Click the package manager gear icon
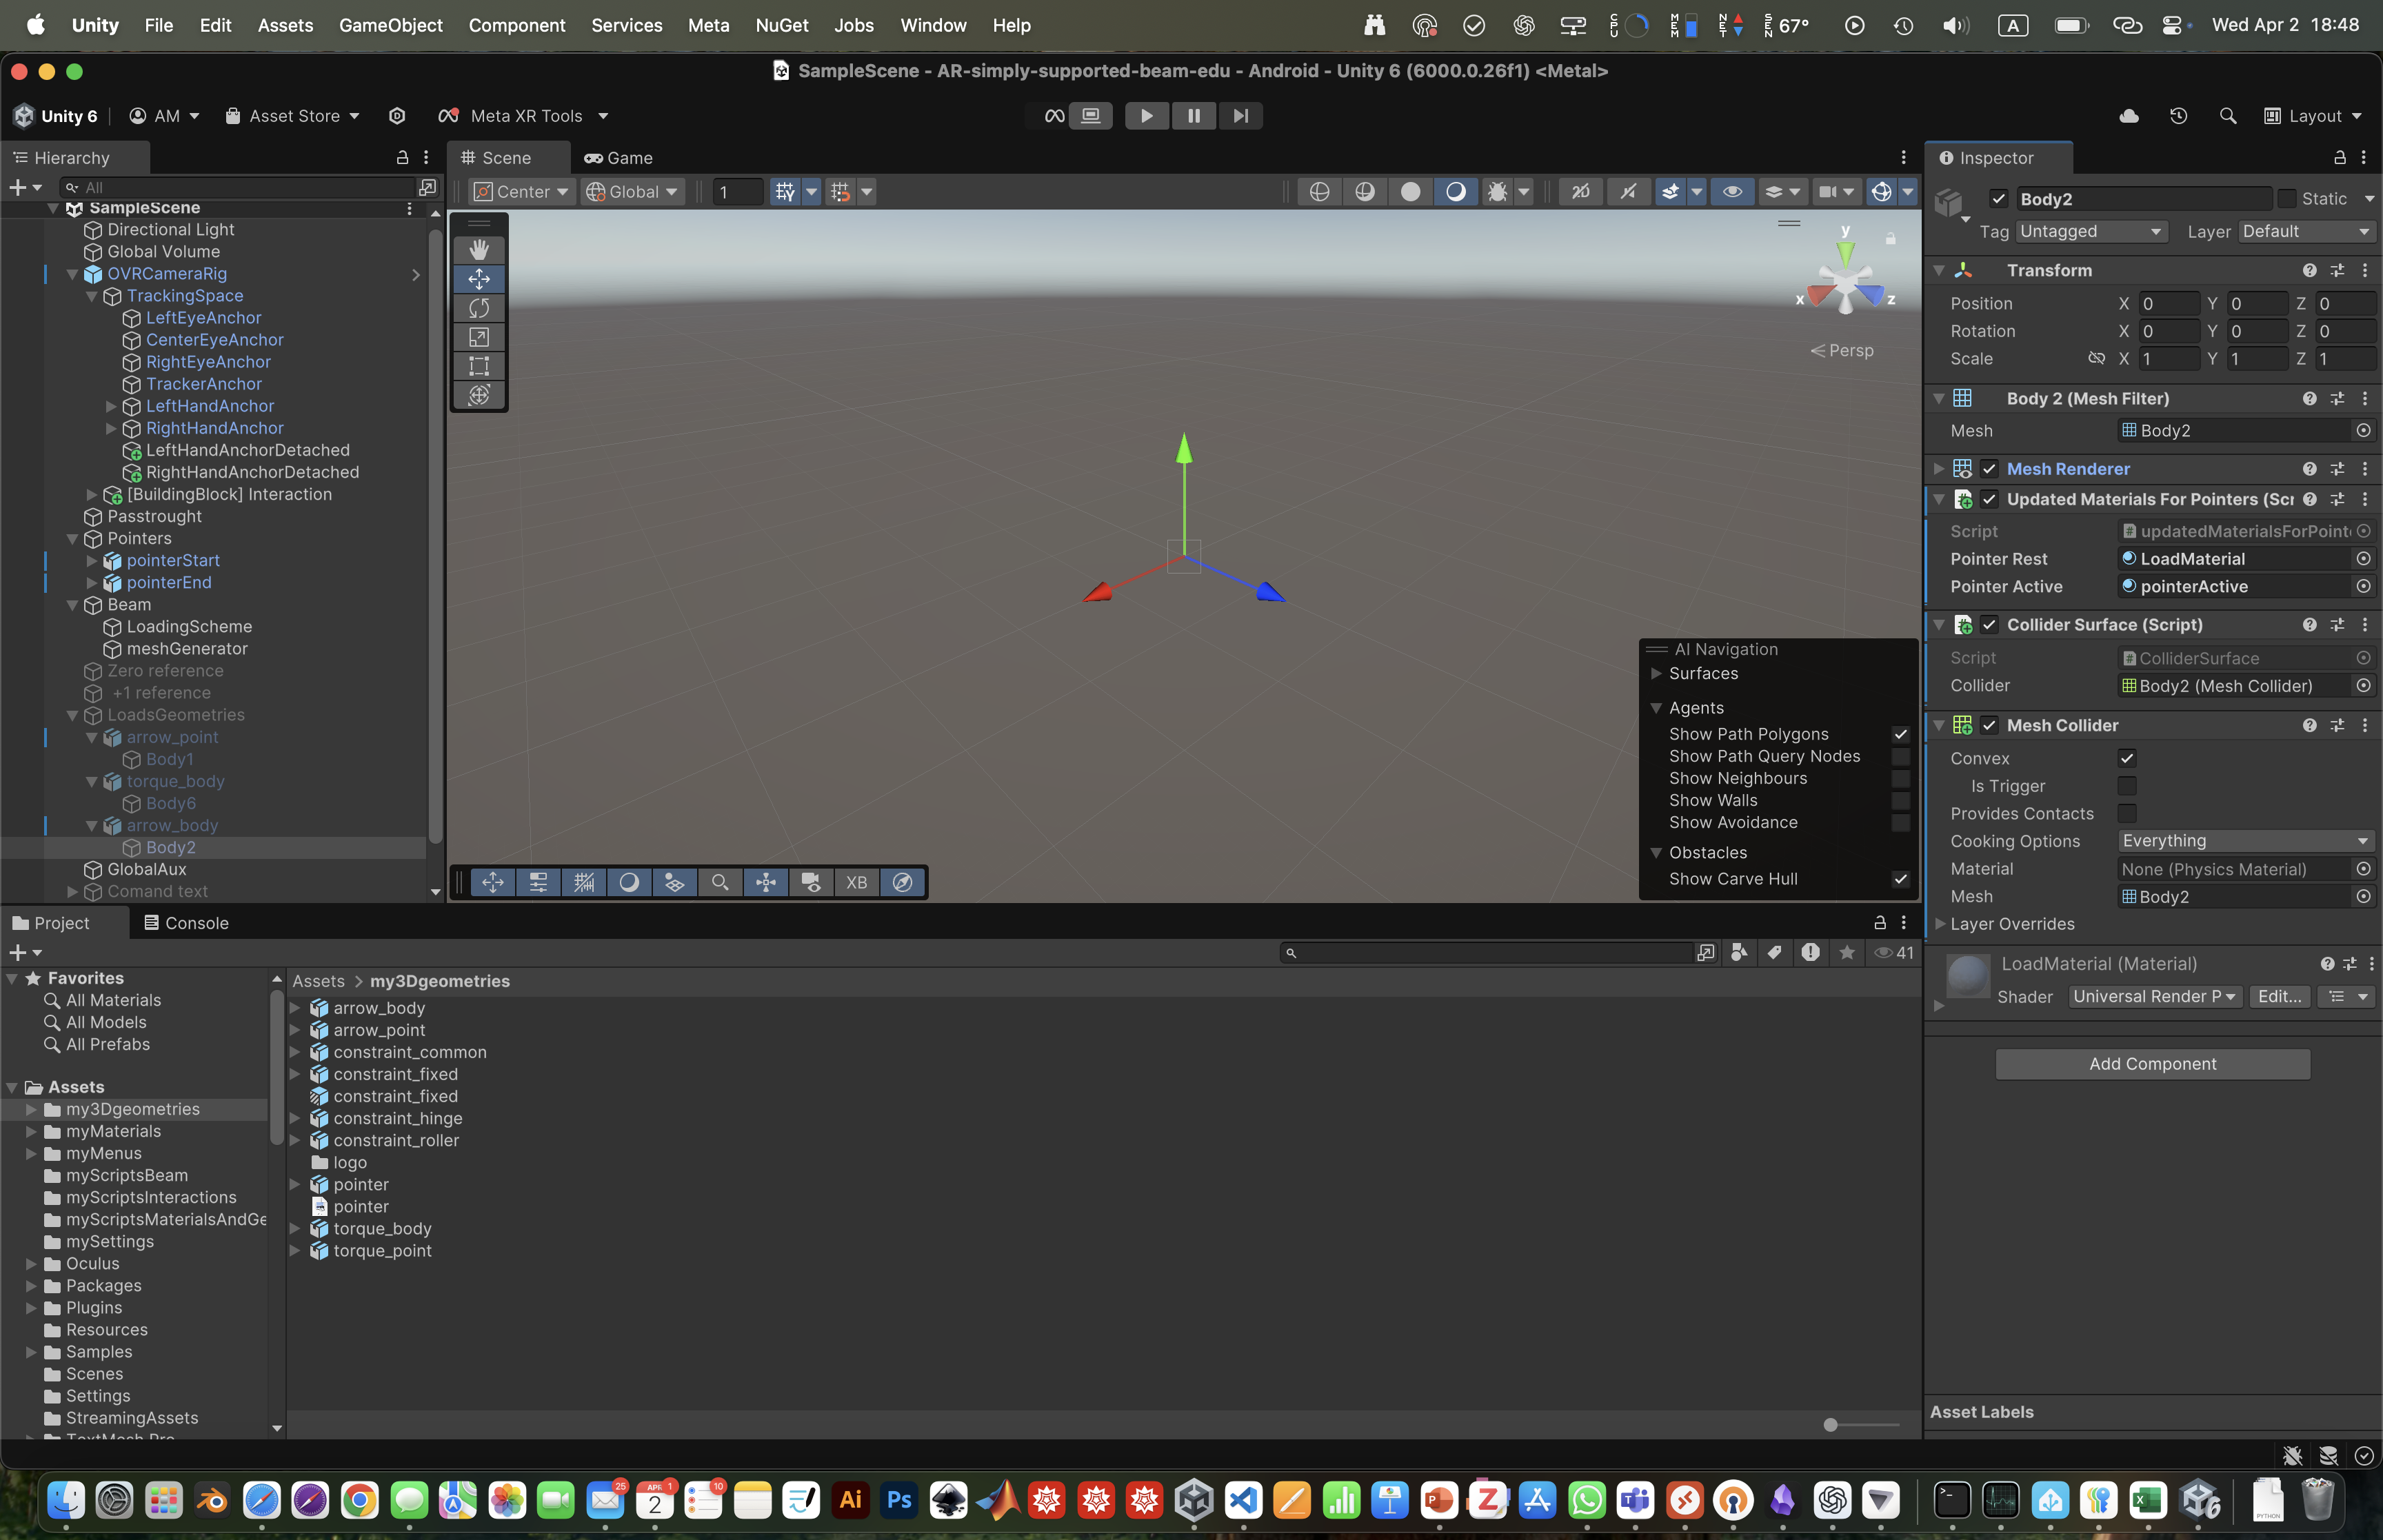The image size is (2383, 1540). point(397,116)
